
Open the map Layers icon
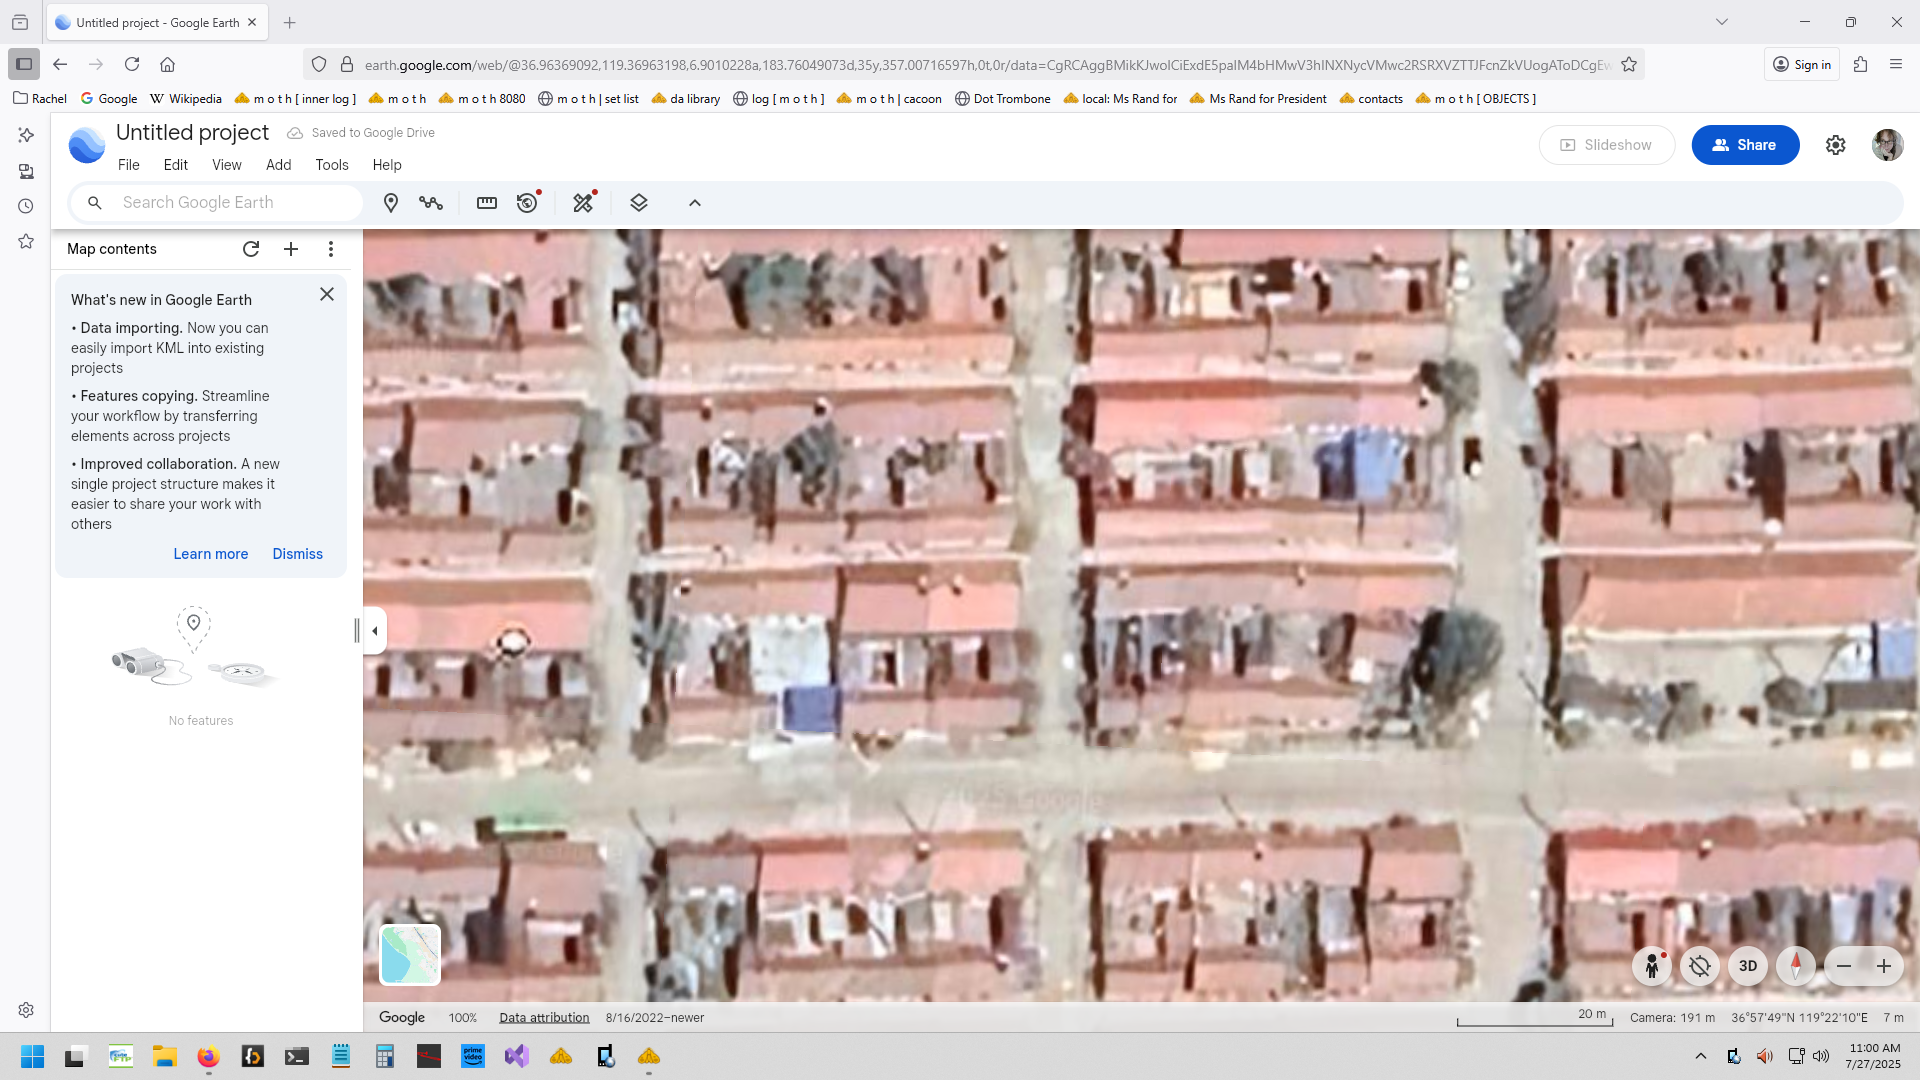tap(639, 203)
